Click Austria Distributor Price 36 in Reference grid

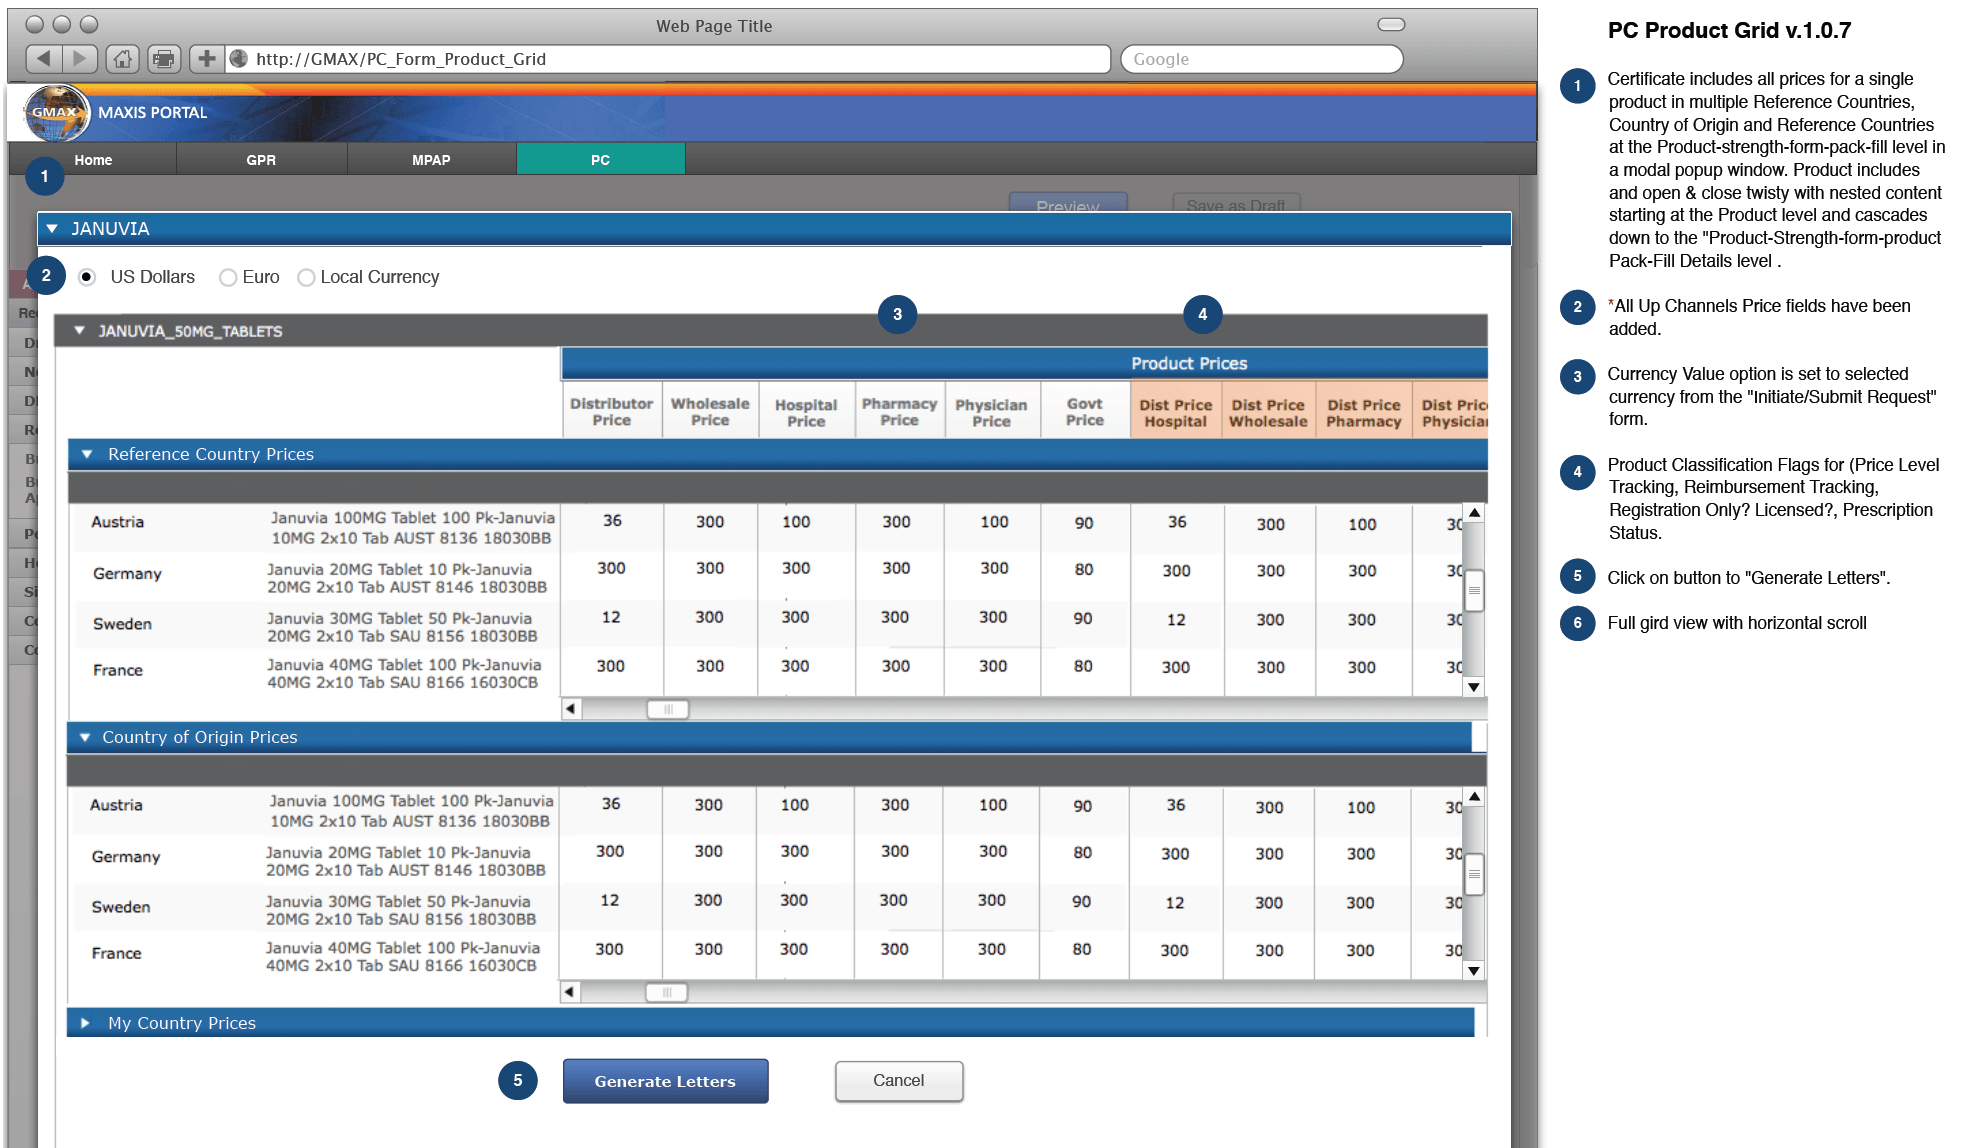click(612, 521)
